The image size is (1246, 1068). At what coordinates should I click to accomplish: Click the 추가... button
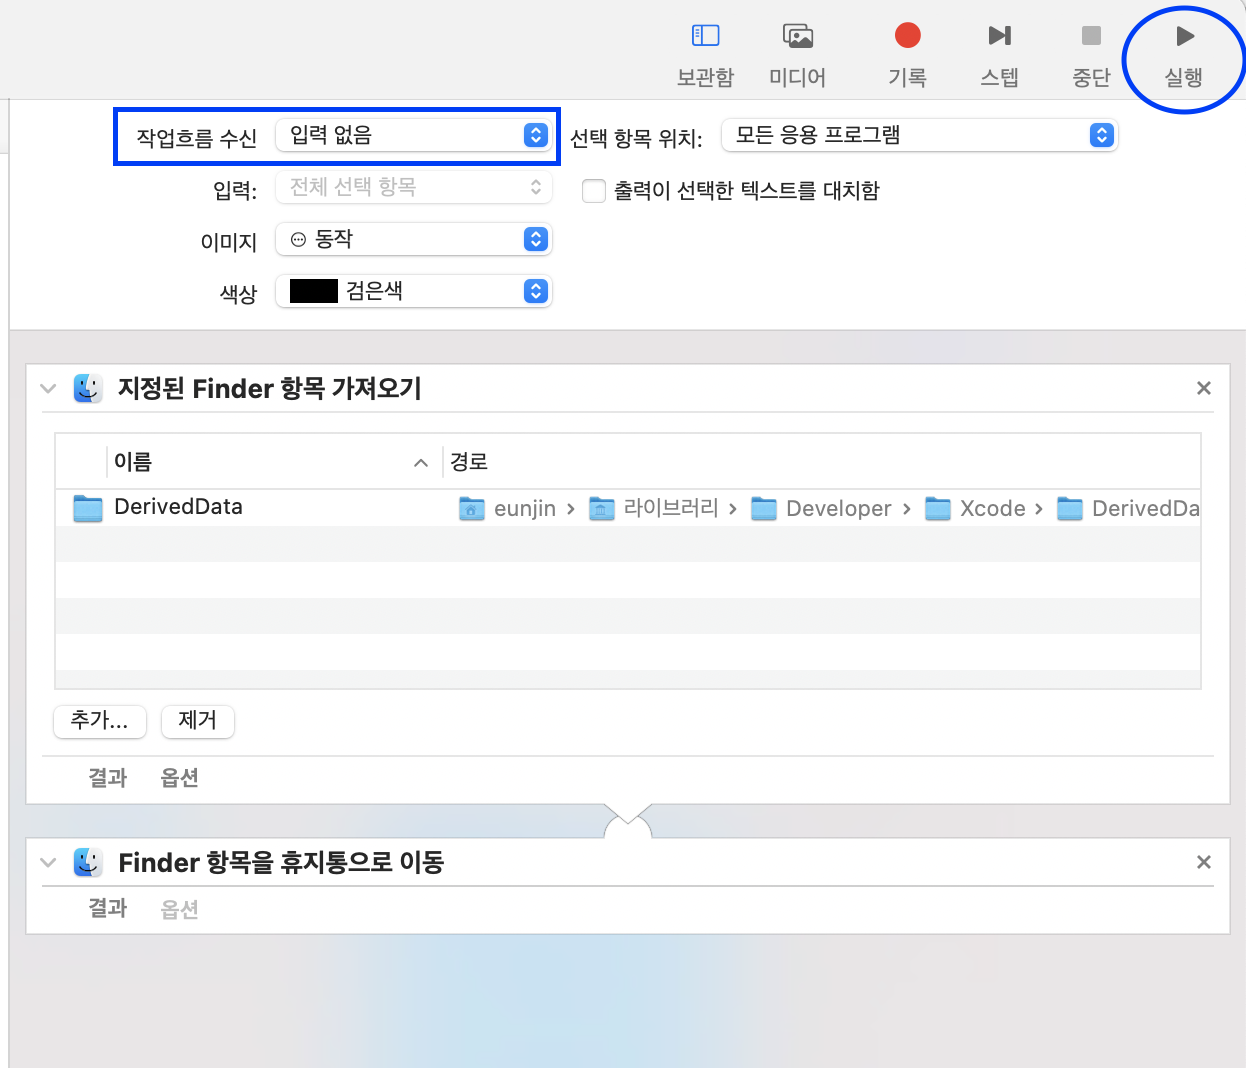point(100,720)
